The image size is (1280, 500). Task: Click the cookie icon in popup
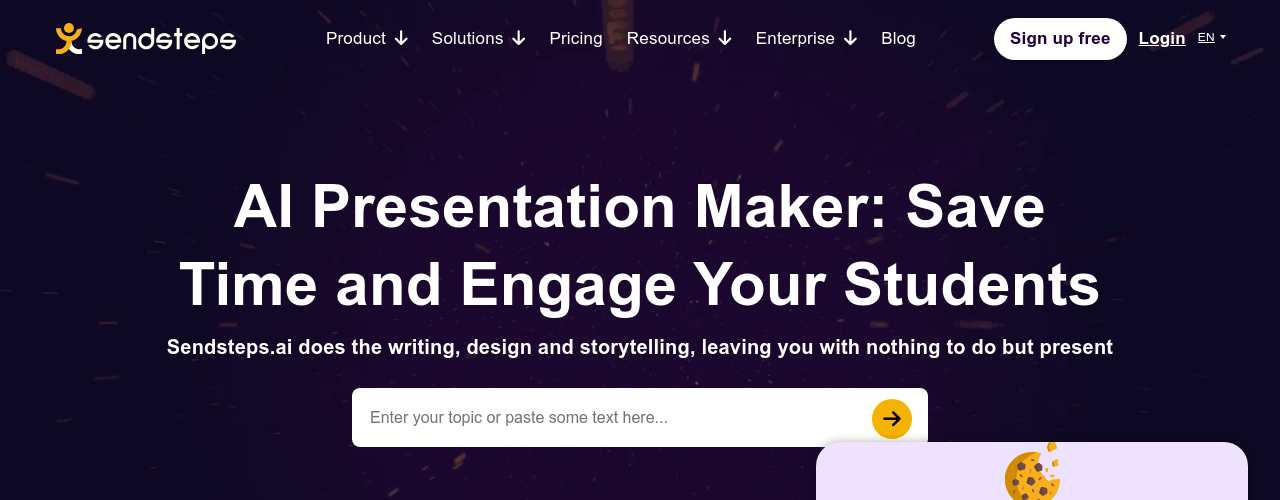[1031, 473]
